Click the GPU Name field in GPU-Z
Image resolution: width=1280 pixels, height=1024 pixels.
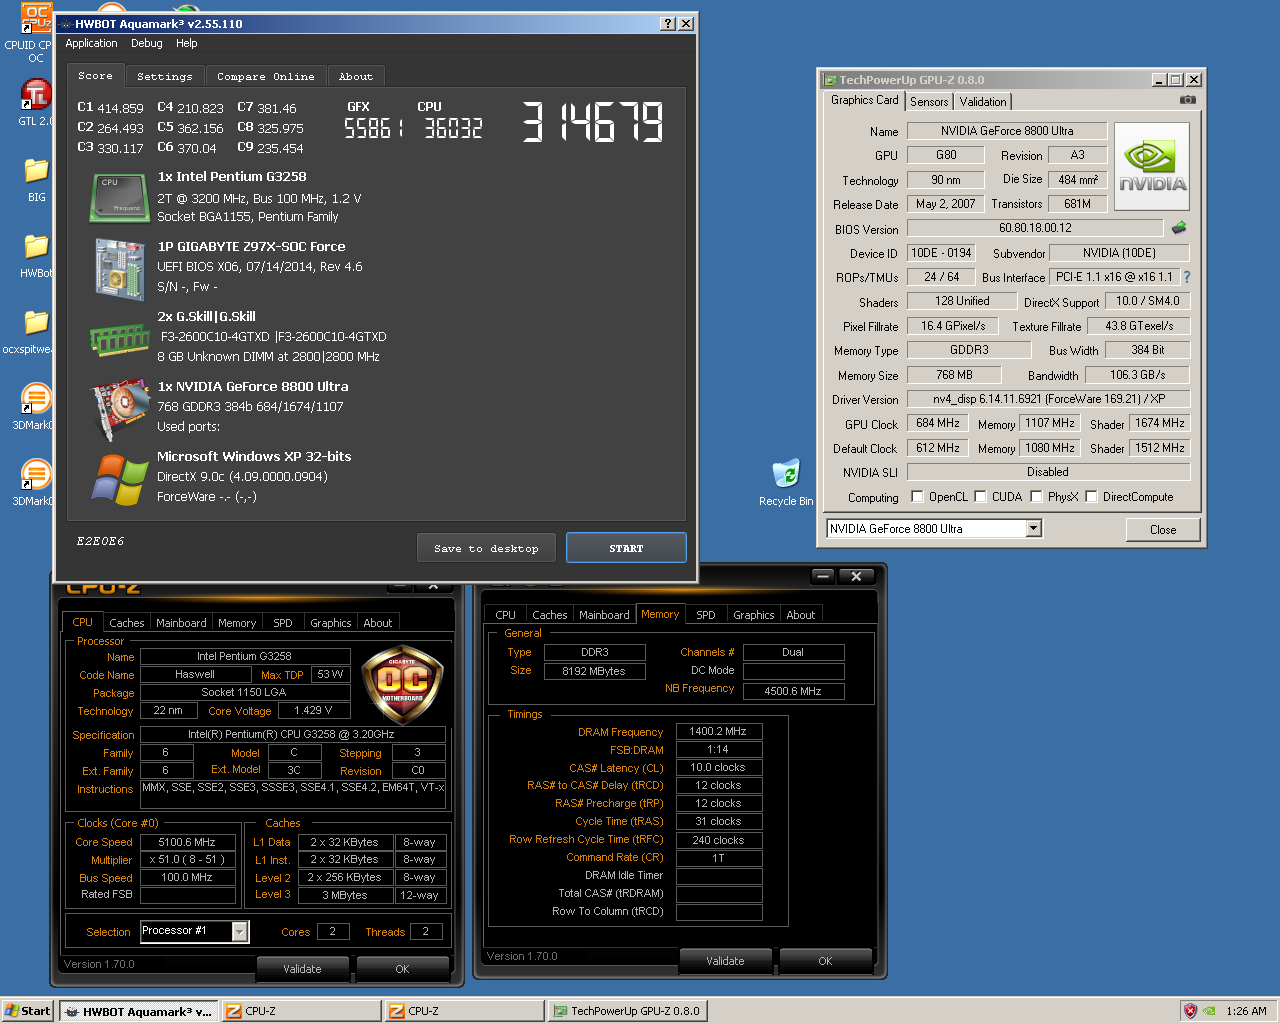tap(1007, 131)
